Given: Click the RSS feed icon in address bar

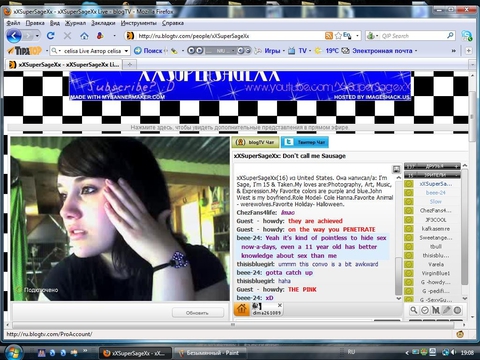Looking at the screenshot, I should (329, 36).
